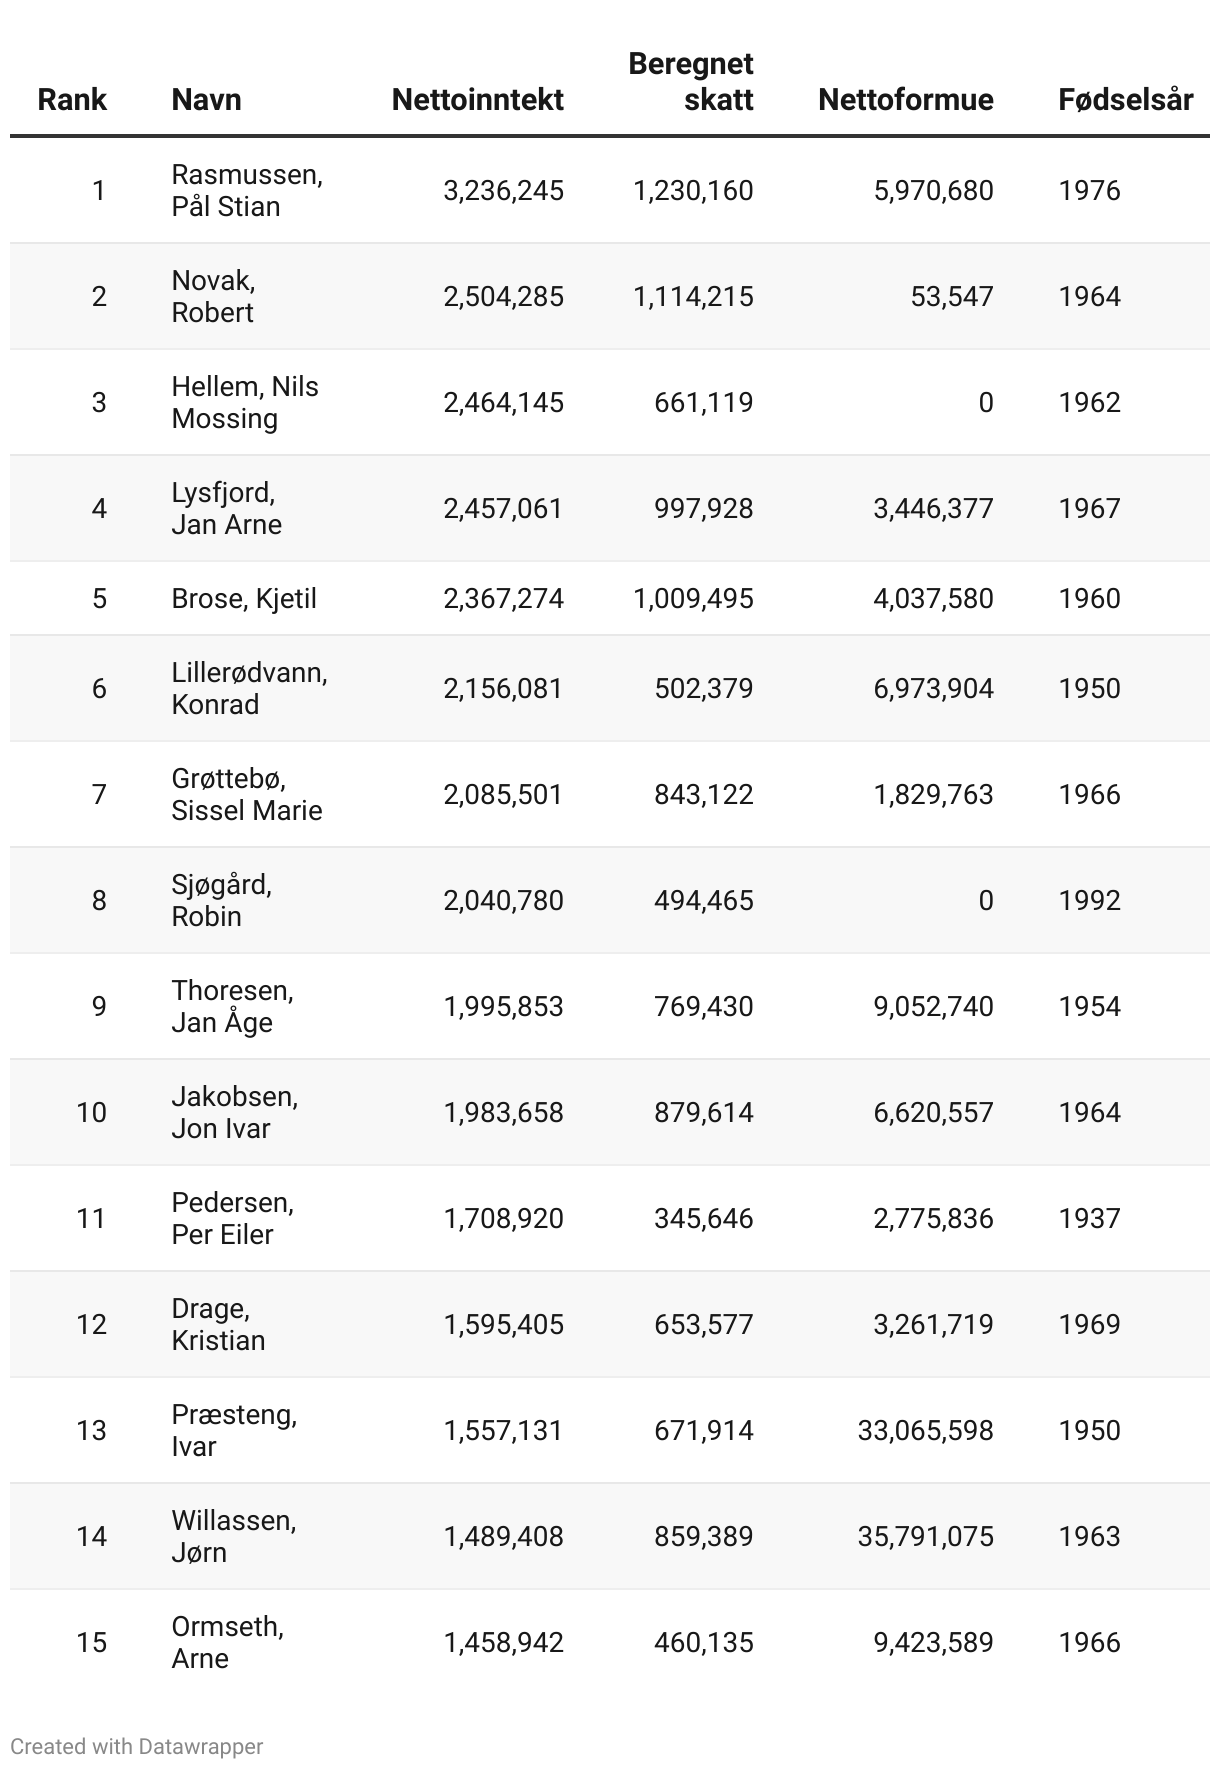Select Brose, Kjetil in the table
Viewport: 1220px width, 1770px height.
(x=244, y=598)
